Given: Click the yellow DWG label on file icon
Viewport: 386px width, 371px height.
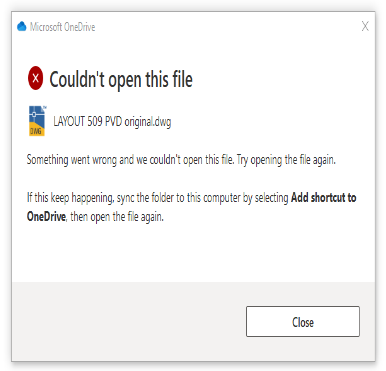Looking at the screenshot, I should tap(36, 131).
